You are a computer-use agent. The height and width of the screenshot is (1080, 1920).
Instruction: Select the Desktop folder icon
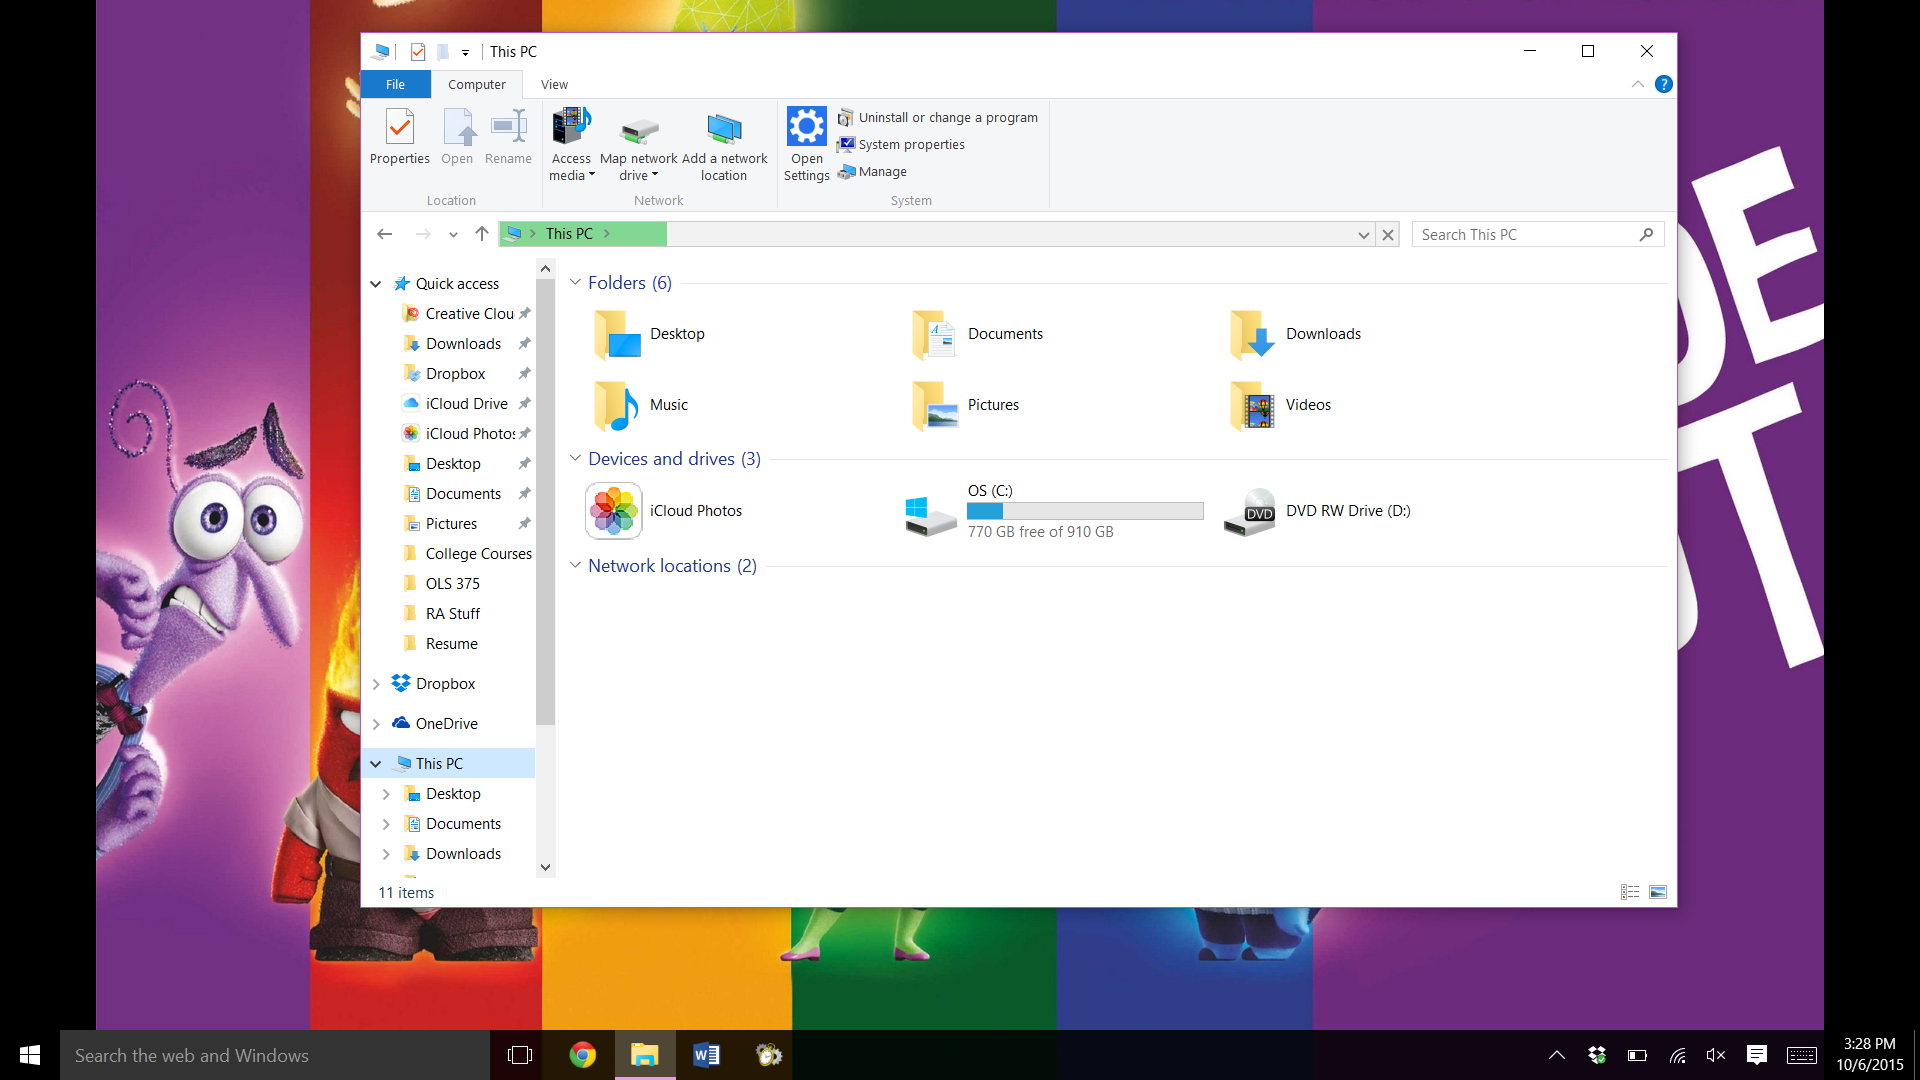coord(617,334)
